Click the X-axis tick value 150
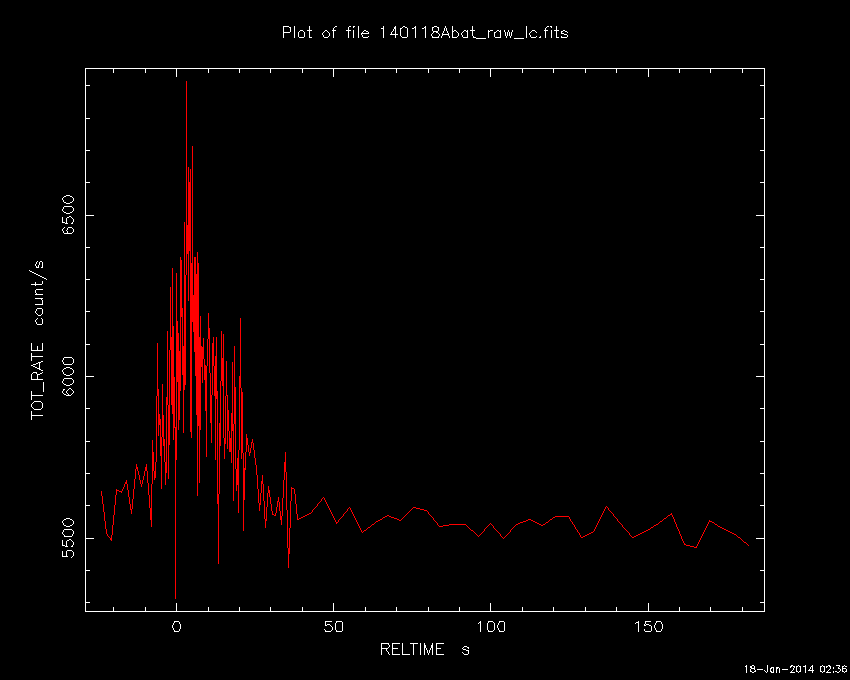Viewport: 850px width, 680px height. click(648, 627)
